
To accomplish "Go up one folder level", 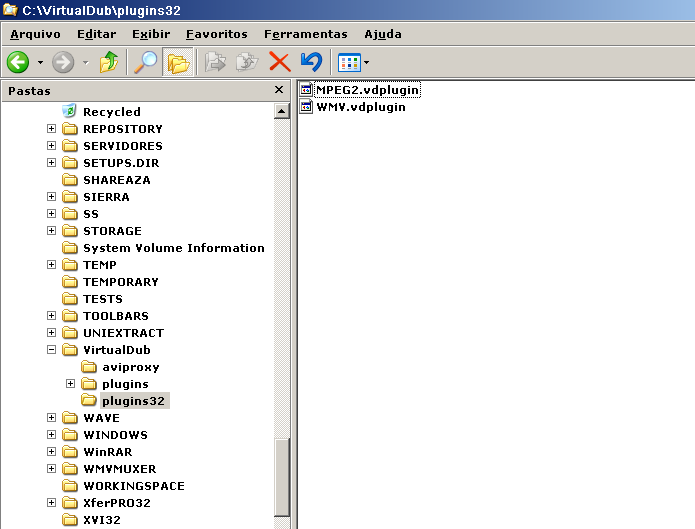I will click(109, 62).
